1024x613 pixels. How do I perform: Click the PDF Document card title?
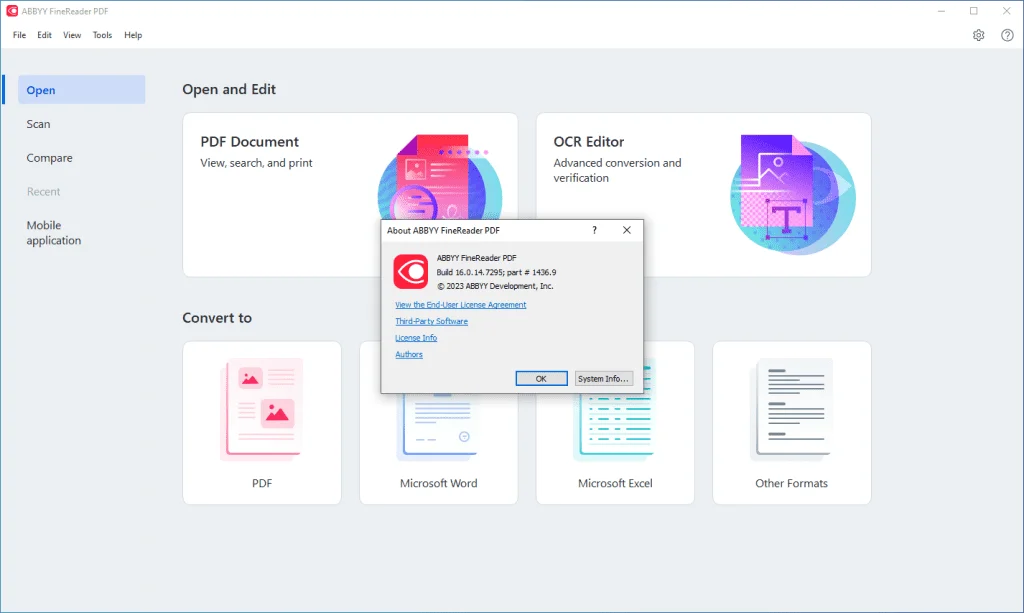[x=249, y=142]
